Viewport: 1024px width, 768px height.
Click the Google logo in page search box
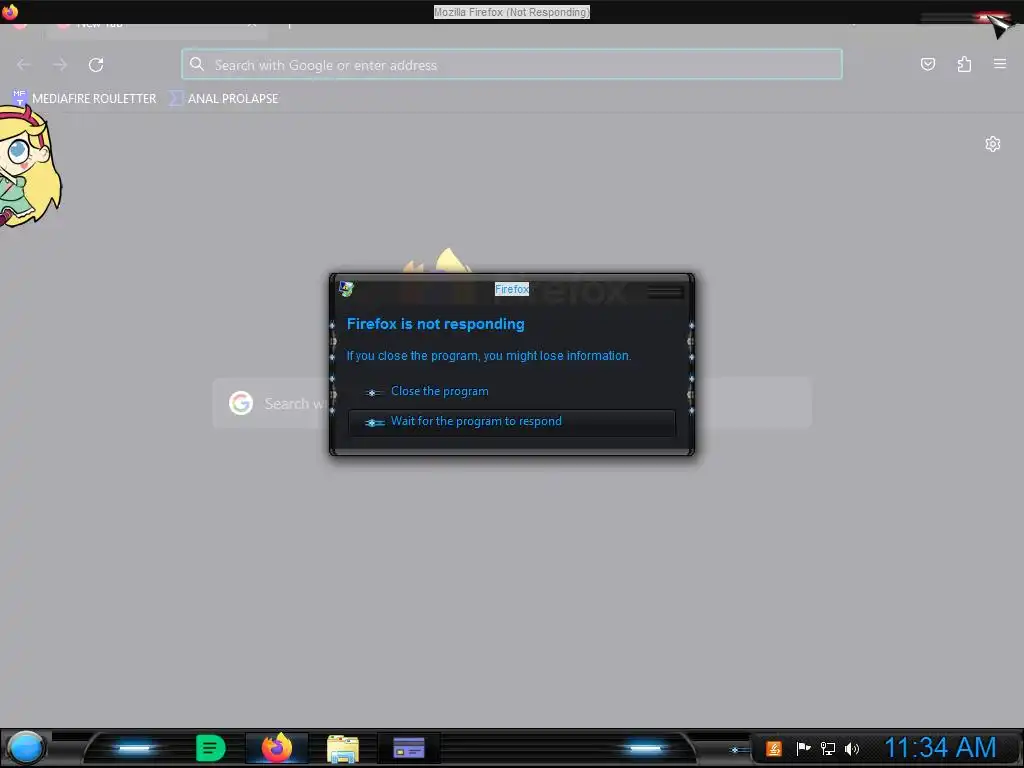pyautogui.click(x=241, y=403)
